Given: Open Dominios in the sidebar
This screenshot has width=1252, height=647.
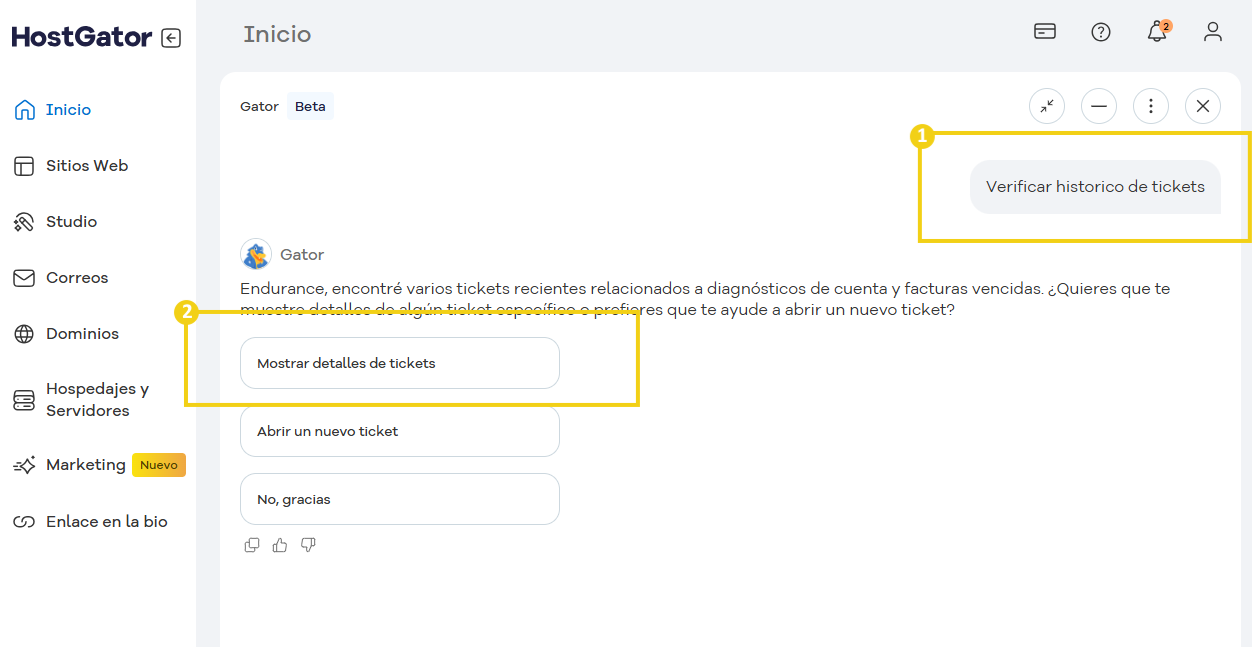Looking at the screenshot, I should [82, 334].
